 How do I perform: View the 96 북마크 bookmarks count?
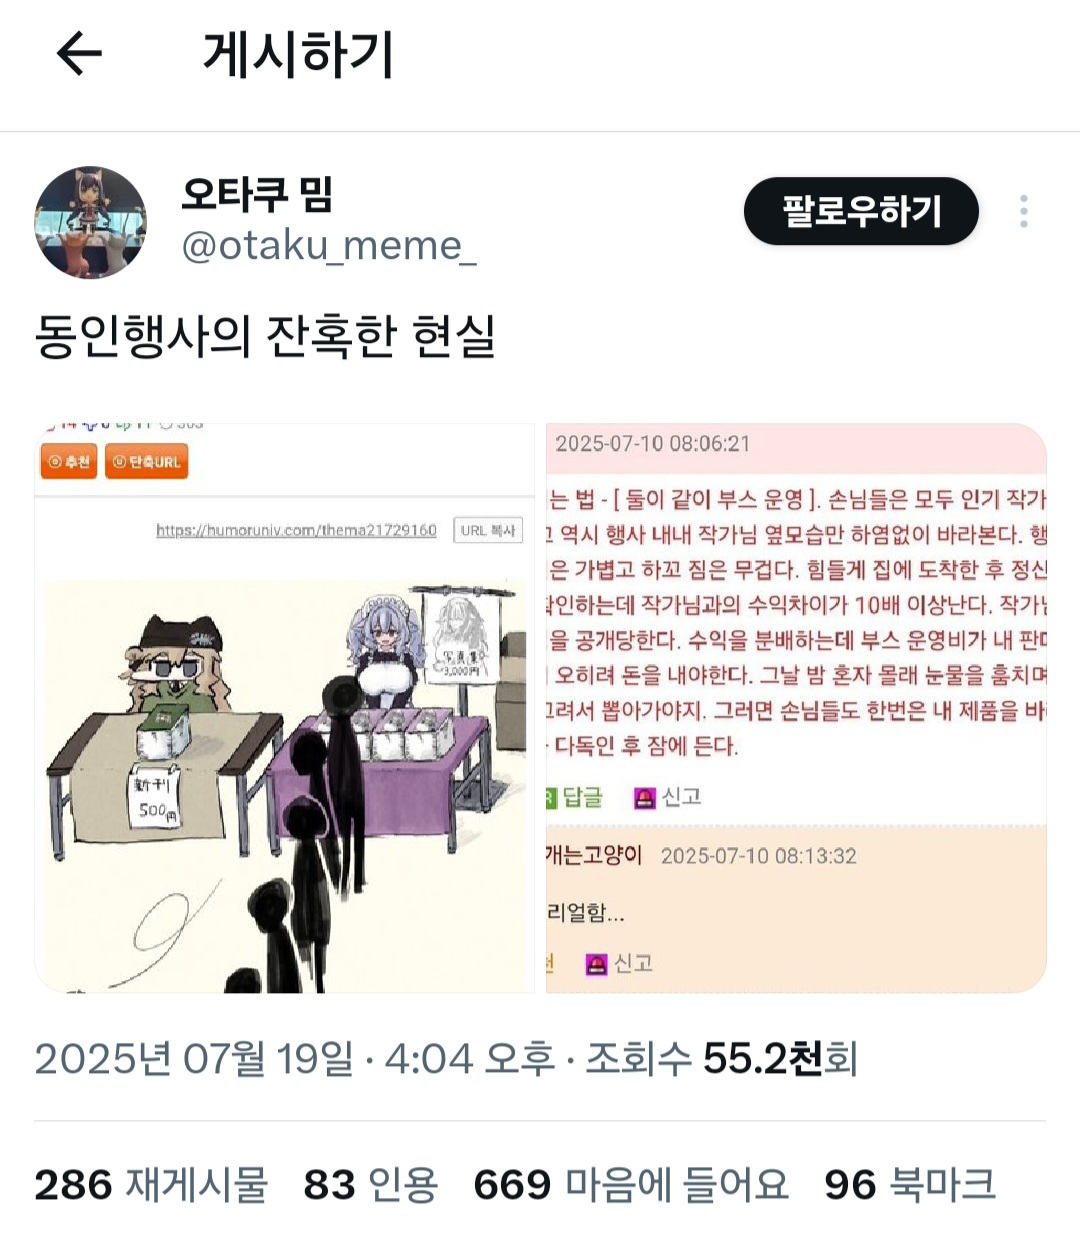coord(910,1185)
